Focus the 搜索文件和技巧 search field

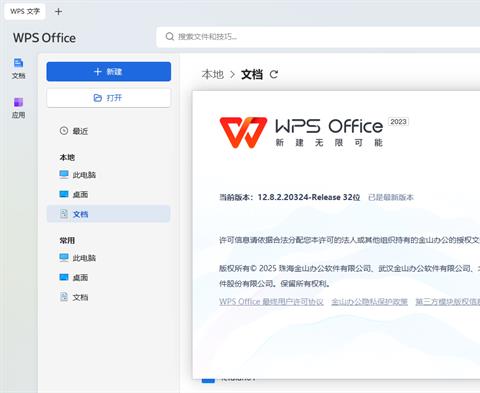click(x=318, y=37)
